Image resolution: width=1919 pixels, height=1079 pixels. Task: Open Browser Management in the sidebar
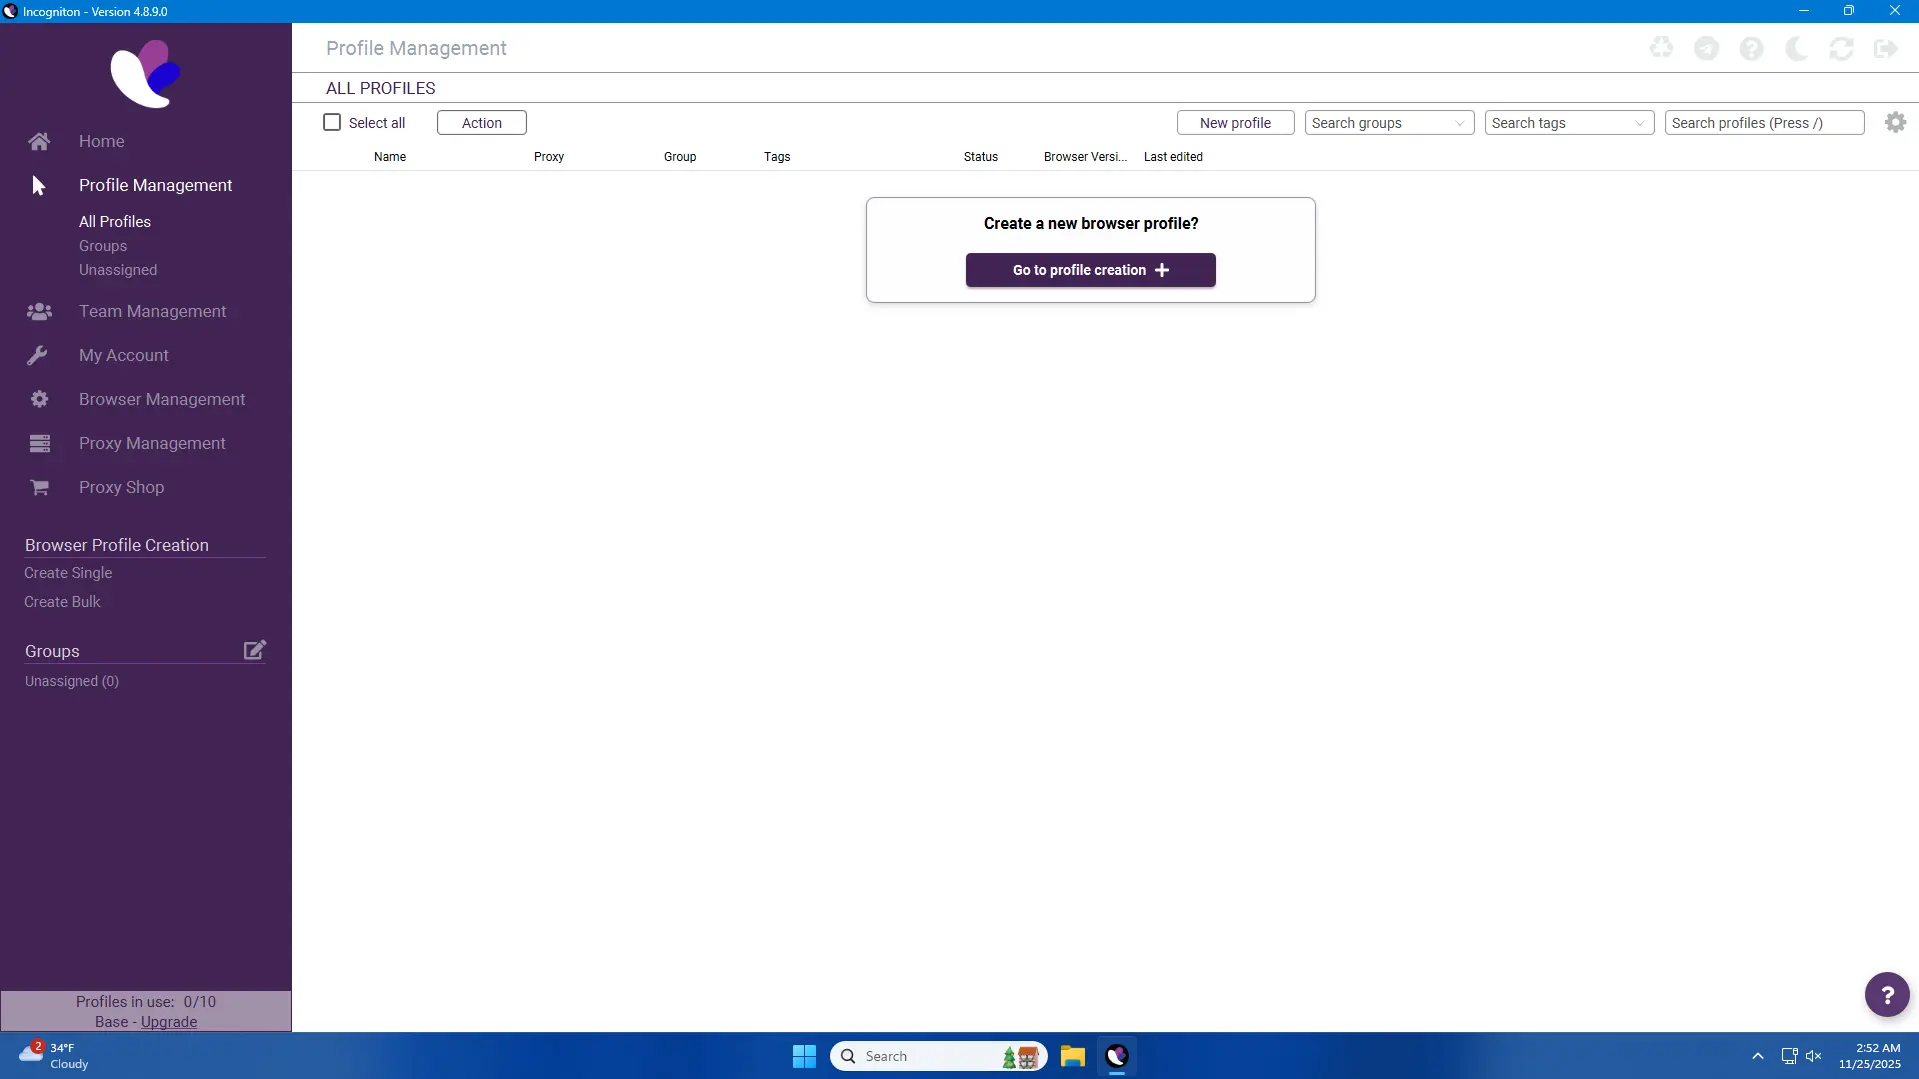pyautogui.click(x=162, y=399)
